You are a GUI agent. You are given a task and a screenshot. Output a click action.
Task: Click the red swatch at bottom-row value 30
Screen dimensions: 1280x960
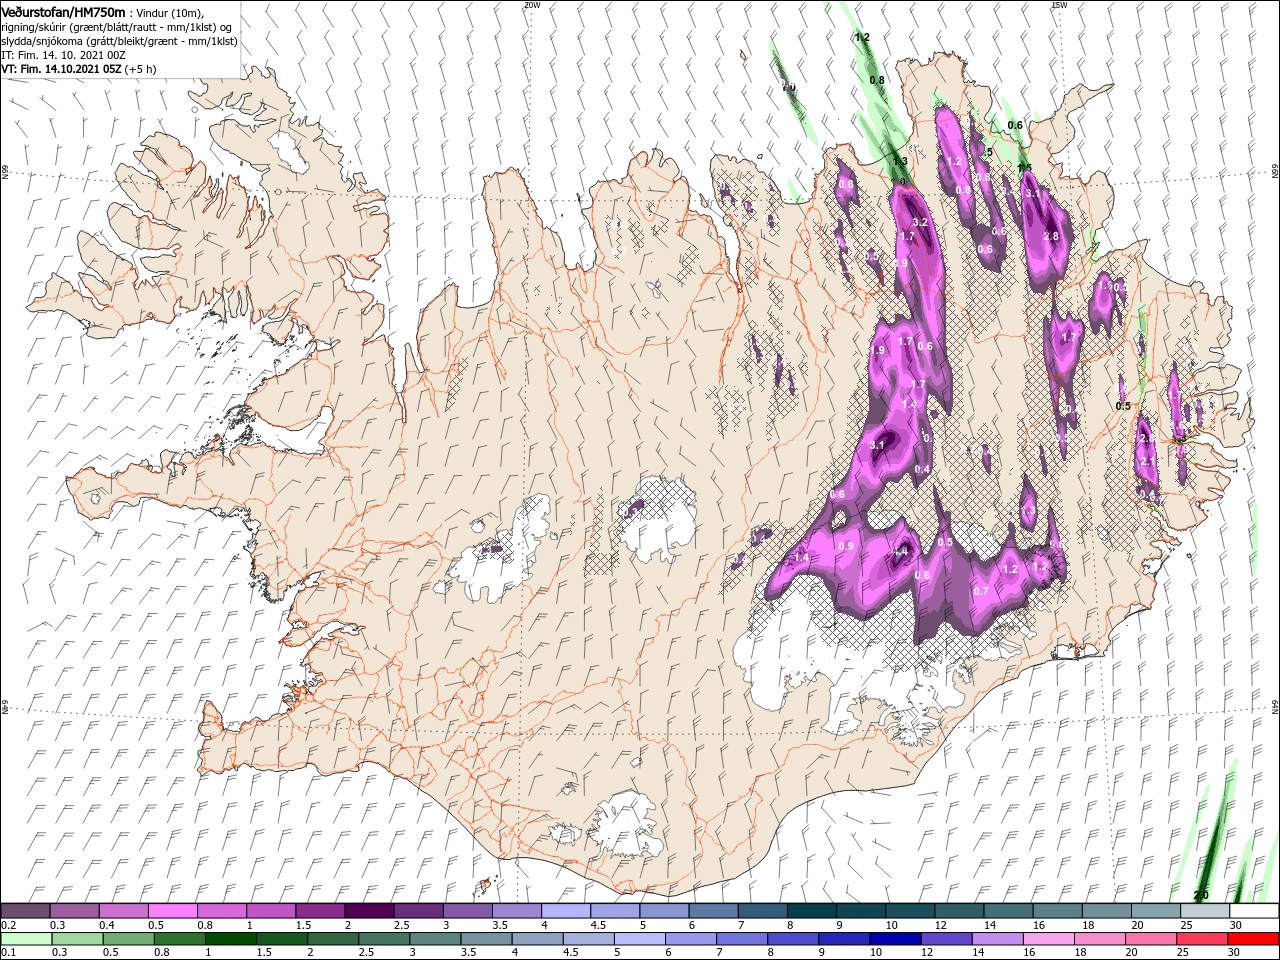tap(1255, 939)
